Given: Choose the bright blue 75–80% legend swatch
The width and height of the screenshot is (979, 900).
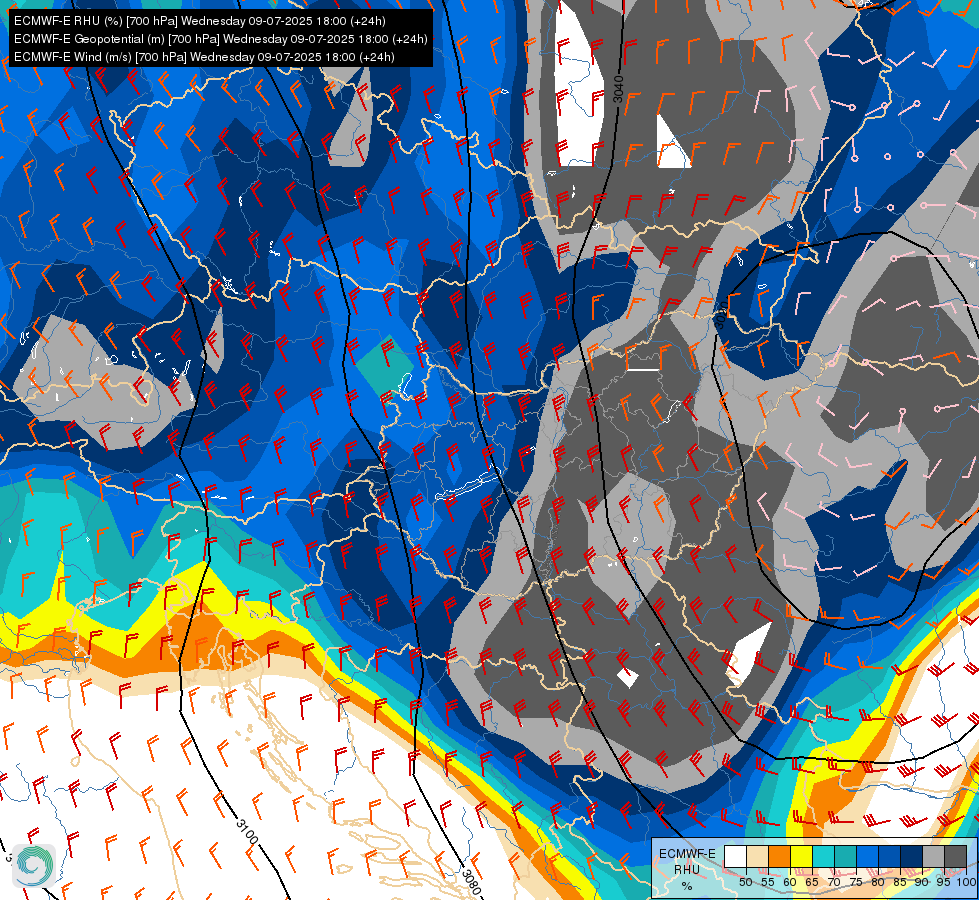Looking at the screenshot, I should 868,856.
